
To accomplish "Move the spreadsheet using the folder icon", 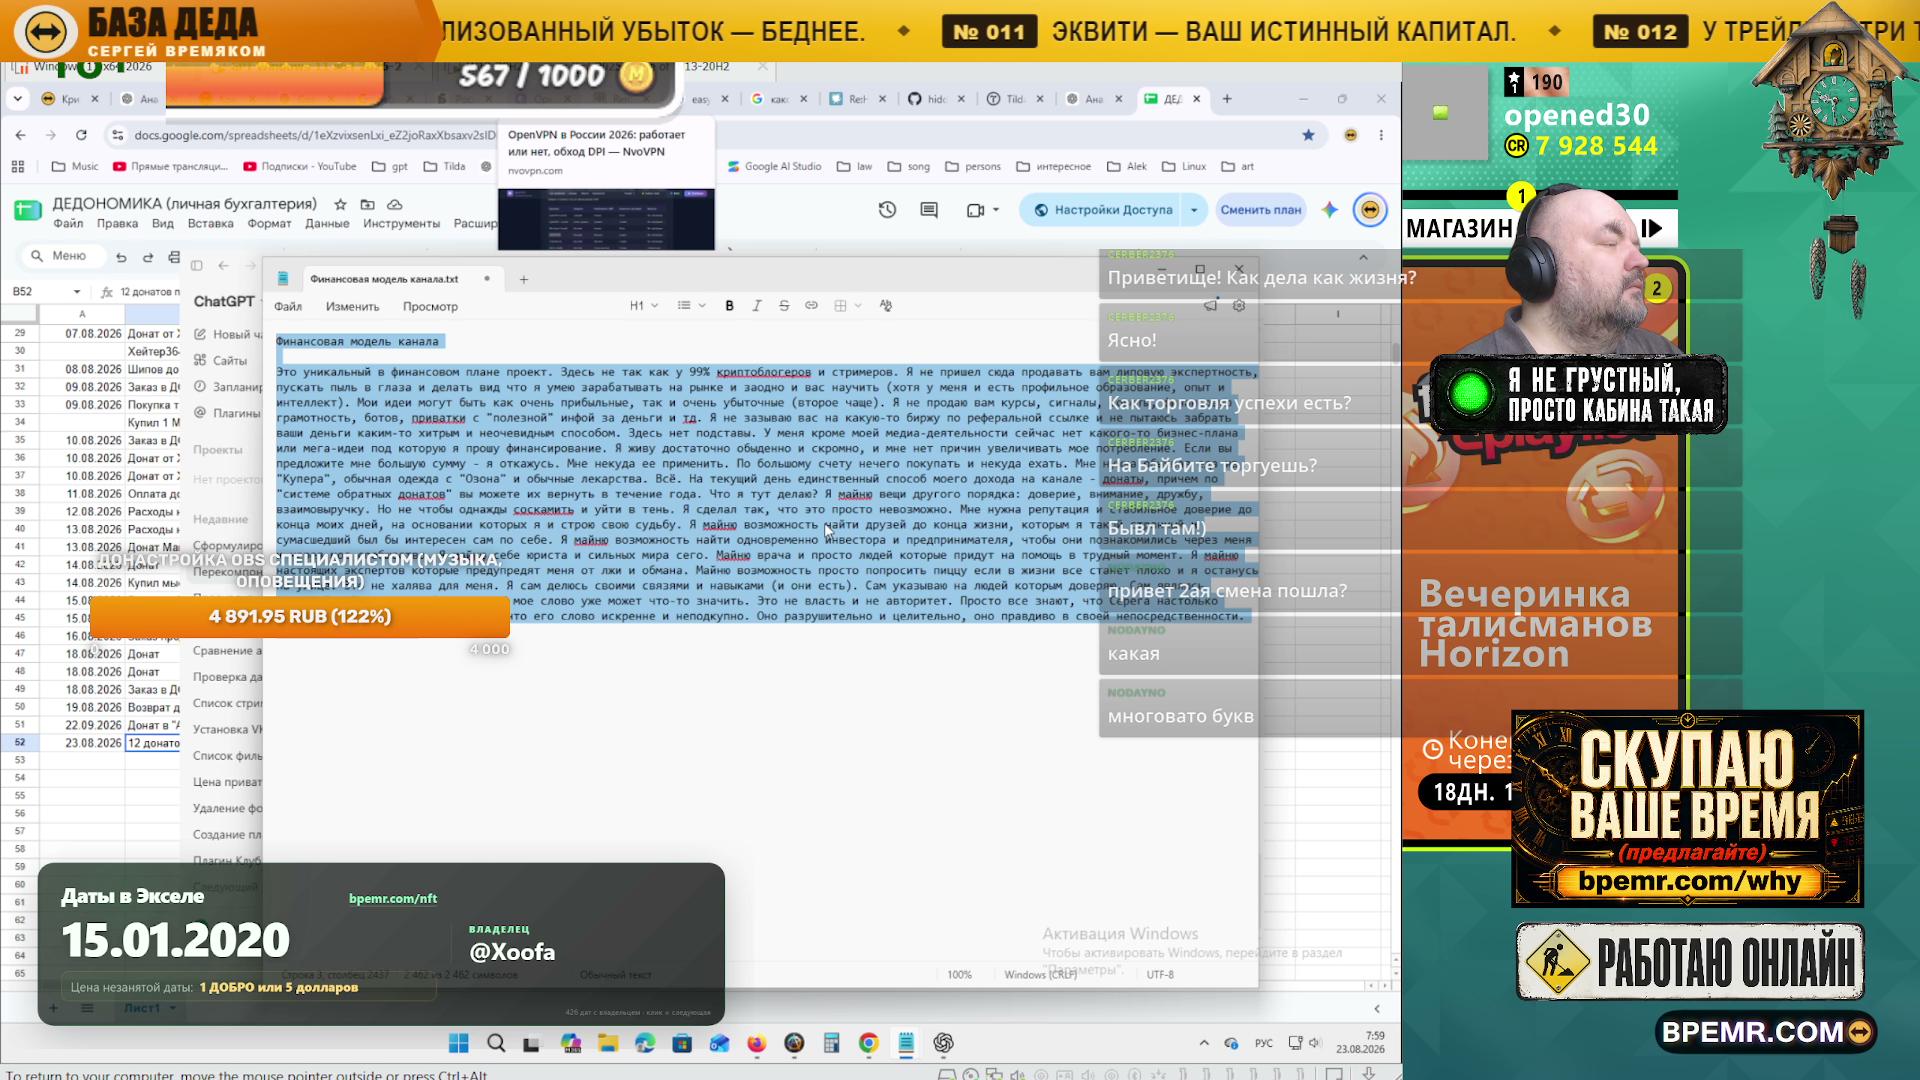I will point(367,204).
